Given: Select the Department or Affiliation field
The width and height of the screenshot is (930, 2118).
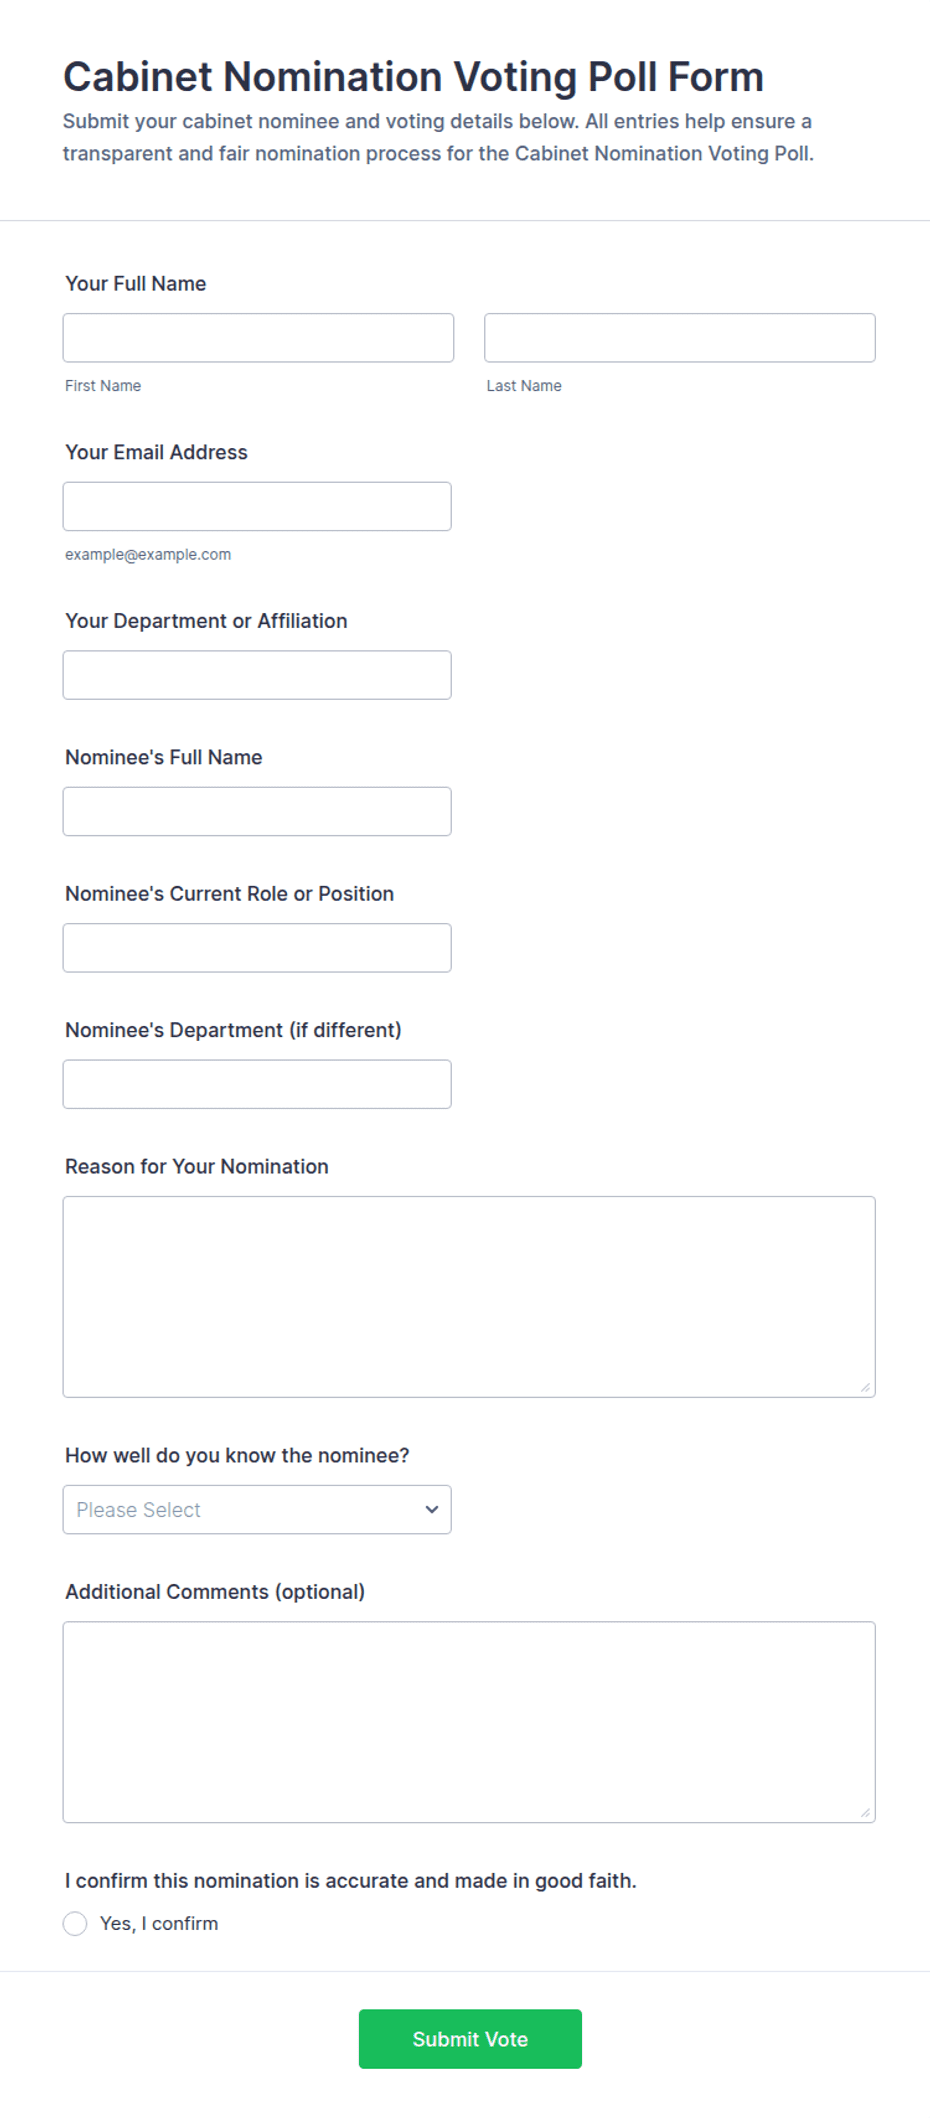Looking at the screenshot, I should [257, 675].
